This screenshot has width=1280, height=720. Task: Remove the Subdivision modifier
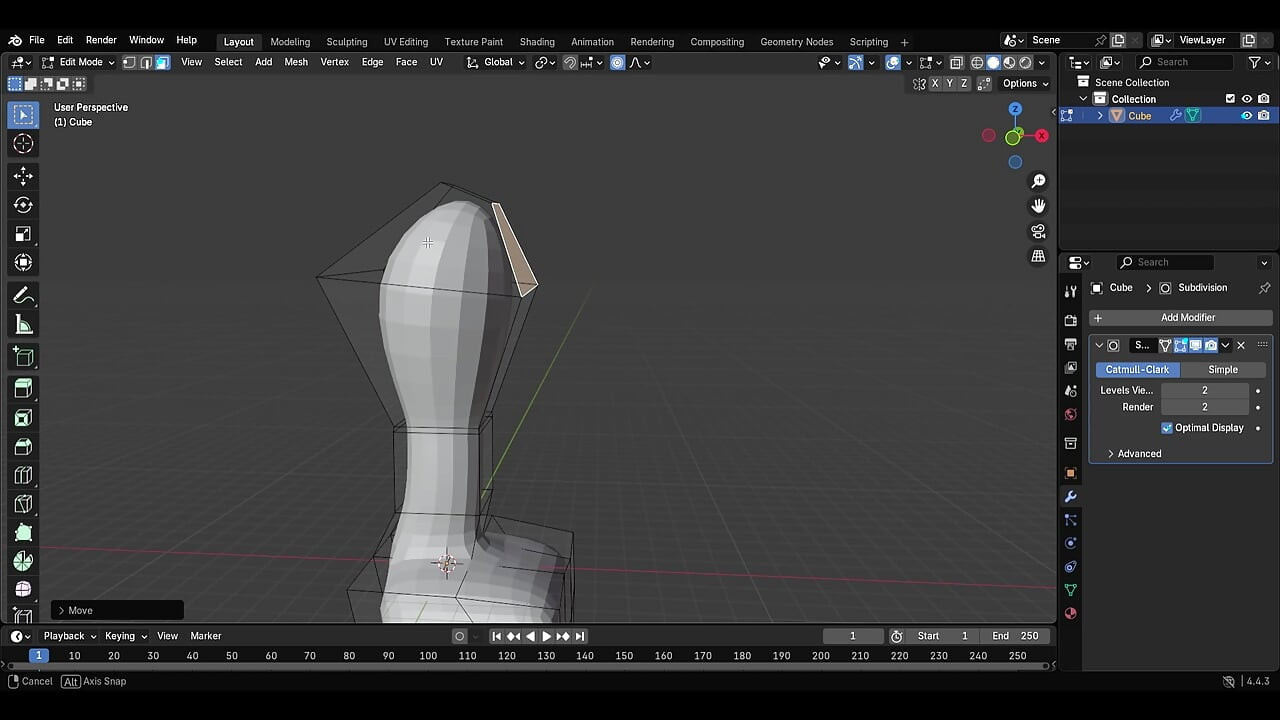1241,345
